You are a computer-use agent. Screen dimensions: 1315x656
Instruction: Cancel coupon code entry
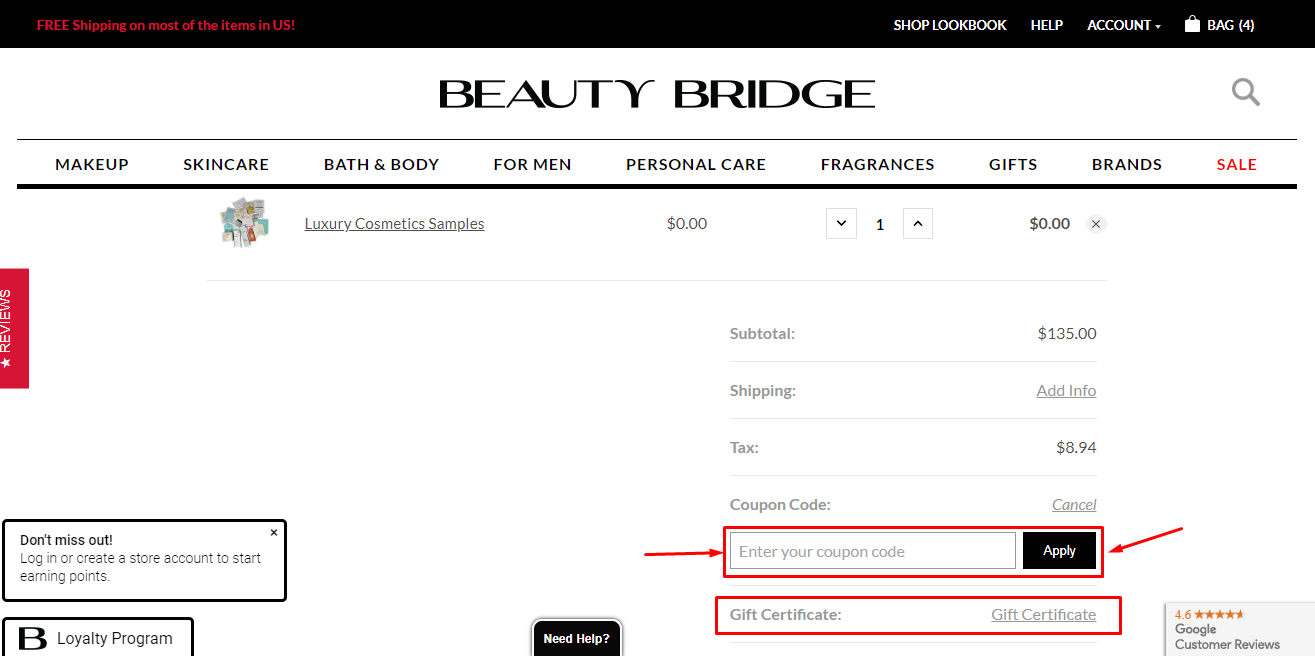coord(1074,505)
